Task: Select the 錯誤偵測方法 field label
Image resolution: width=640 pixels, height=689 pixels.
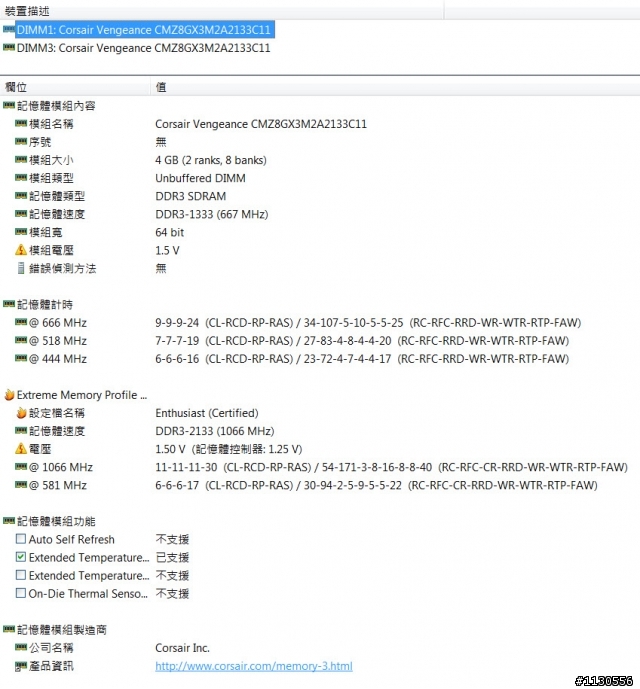Action: 62,268
